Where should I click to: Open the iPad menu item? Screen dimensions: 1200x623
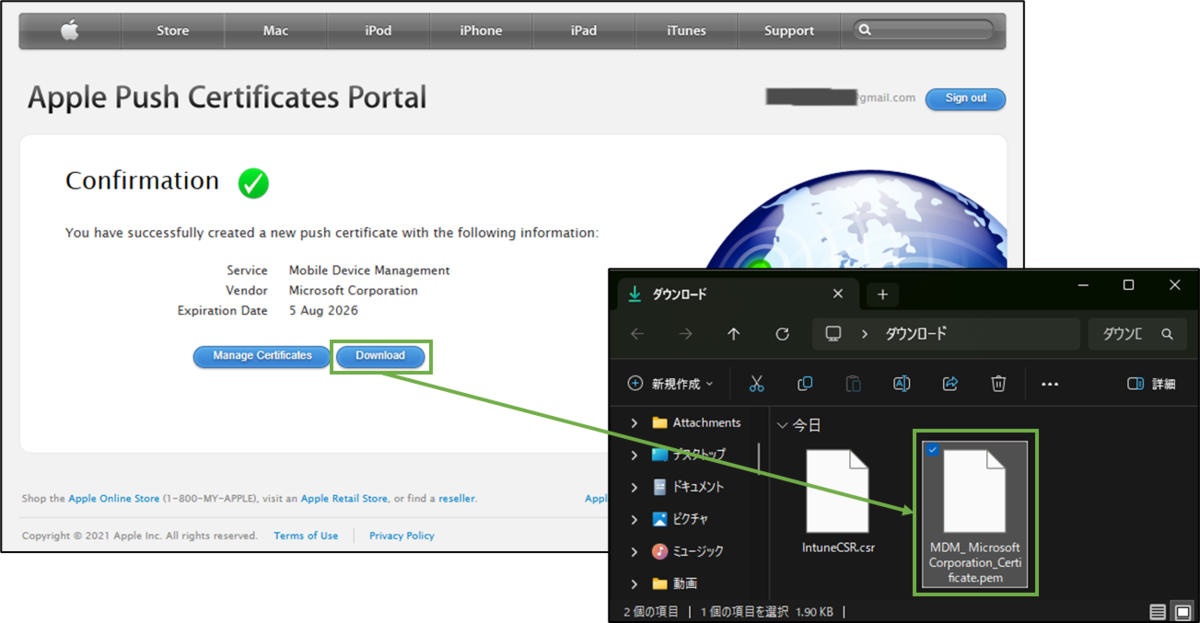click(584, 31)
